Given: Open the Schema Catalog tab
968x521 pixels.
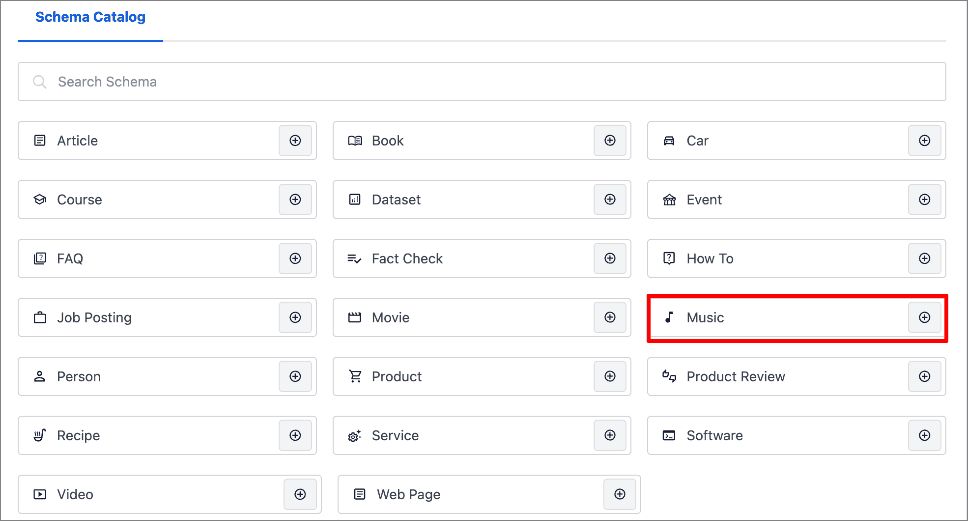Looking at the screenshot, I should [x=90, y=17].
